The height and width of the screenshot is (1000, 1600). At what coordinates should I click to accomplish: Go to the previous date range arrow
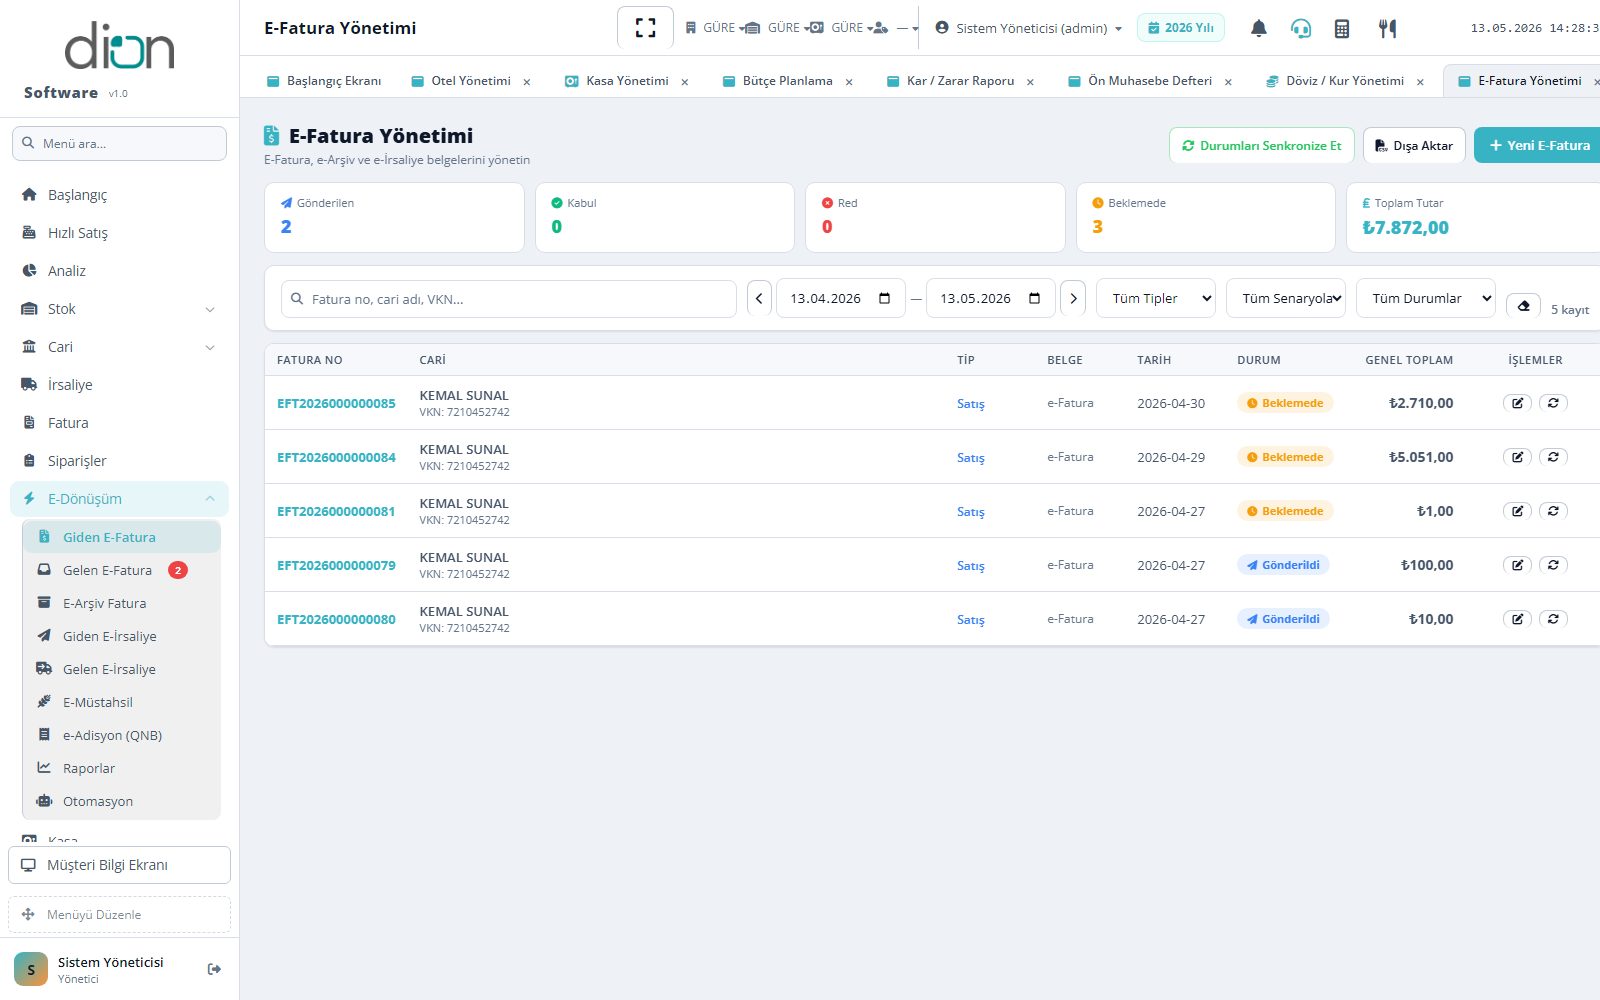coord(759,298)
